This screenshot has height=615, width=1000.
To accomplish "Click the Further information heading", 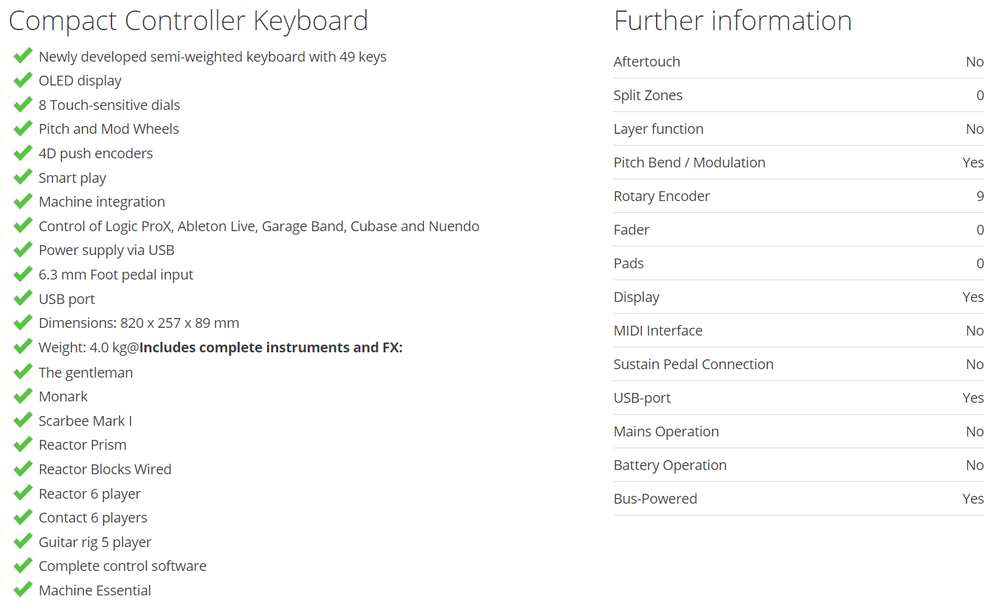I will pos(733,21).
